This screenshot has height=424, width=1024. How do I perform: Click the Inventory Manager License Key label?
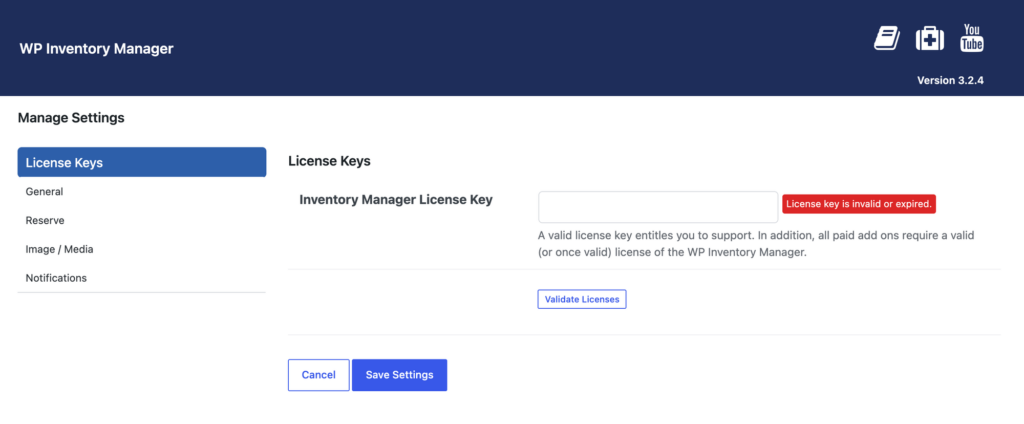(x=396, y=200)
